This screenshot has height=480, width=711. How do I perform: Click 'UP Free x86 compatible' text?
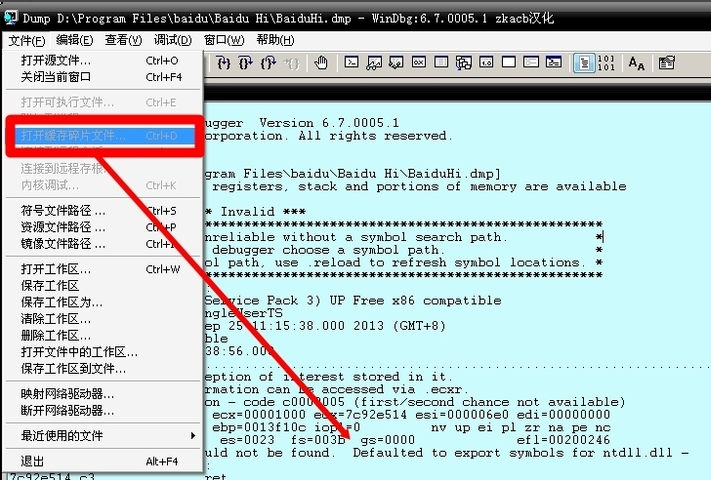415,301
